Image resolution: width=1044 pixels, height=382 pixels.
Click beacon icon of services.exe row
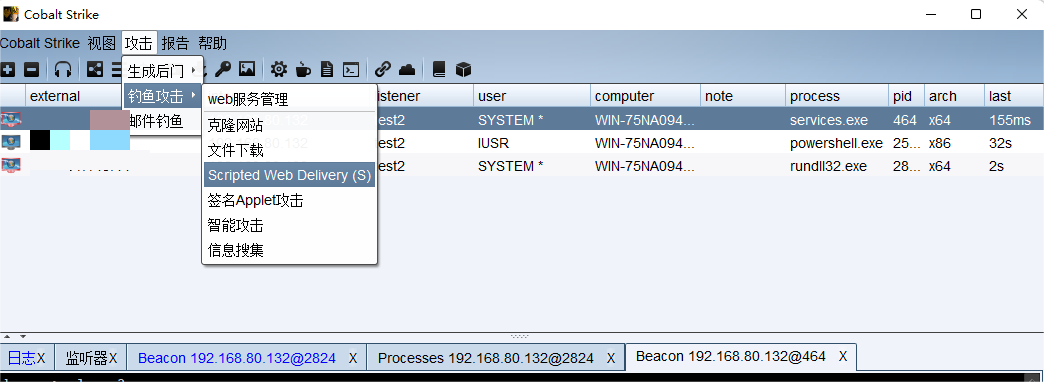(11, 120)
